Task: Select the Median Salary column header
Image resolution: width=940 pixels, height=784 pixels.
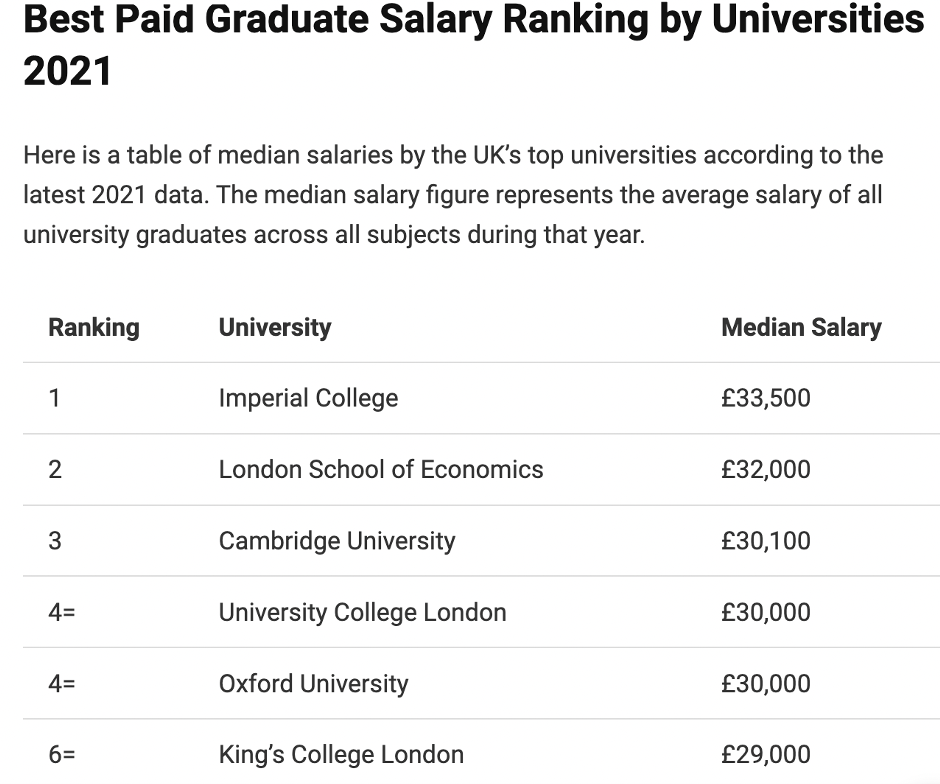Action: click(801, 327)
